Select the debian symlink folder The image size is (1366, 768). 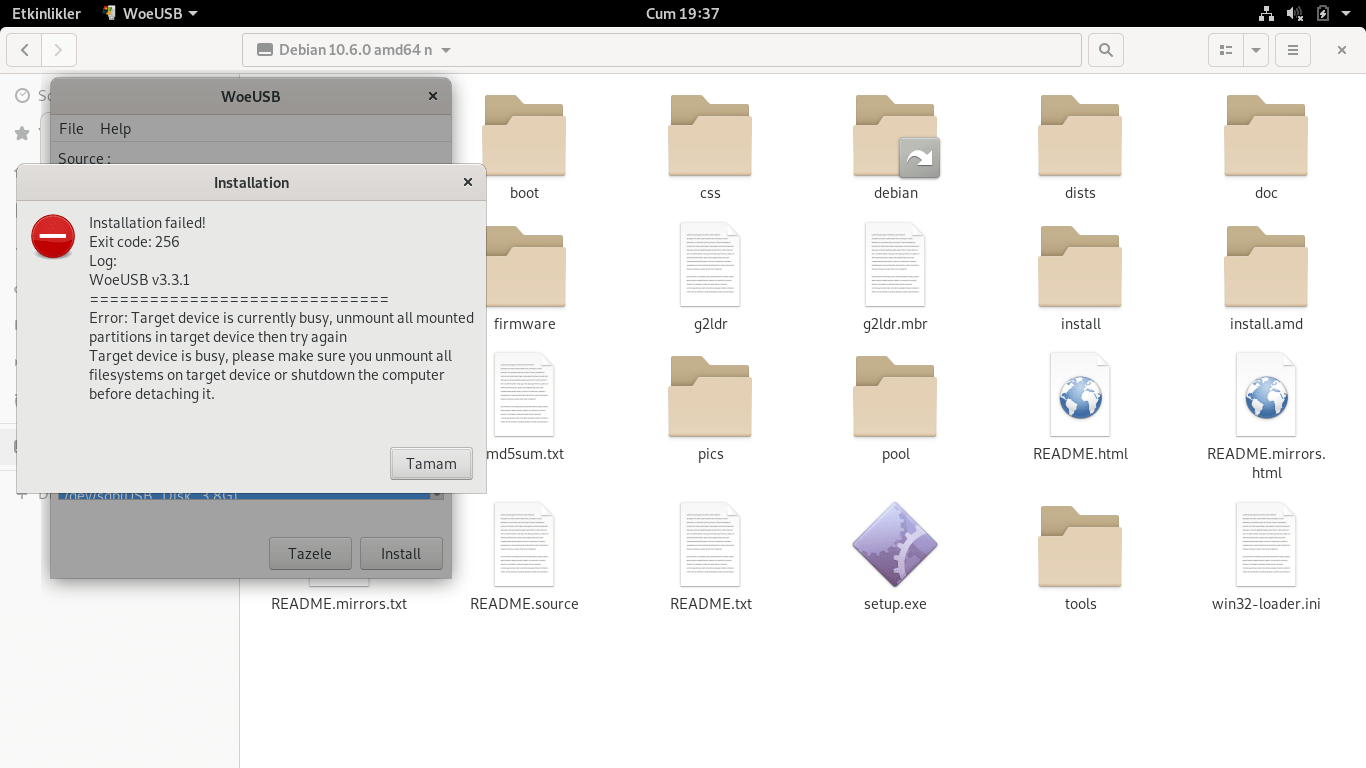point(896,136)
